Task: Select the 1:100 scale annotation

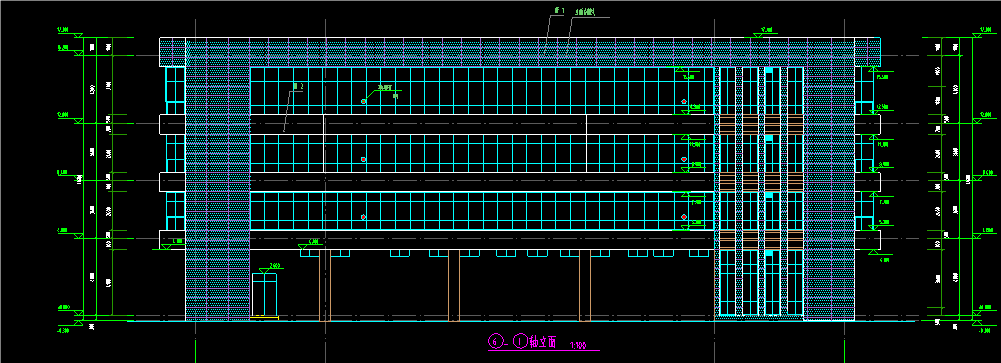Action: click(x=578, y=345)
